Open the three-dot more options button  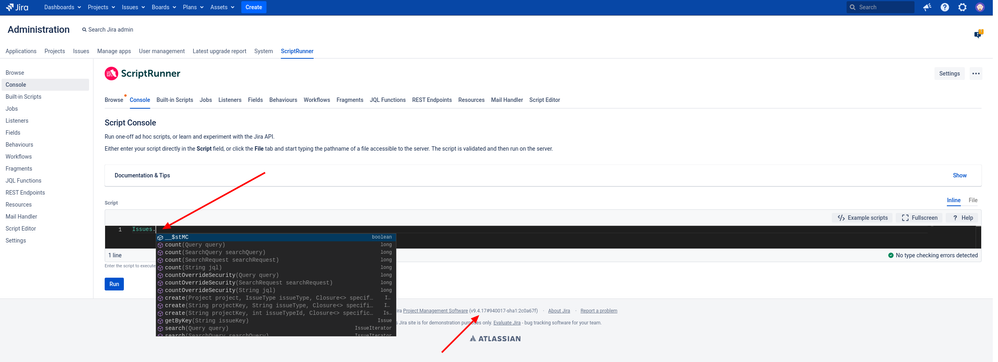[976, 73]
